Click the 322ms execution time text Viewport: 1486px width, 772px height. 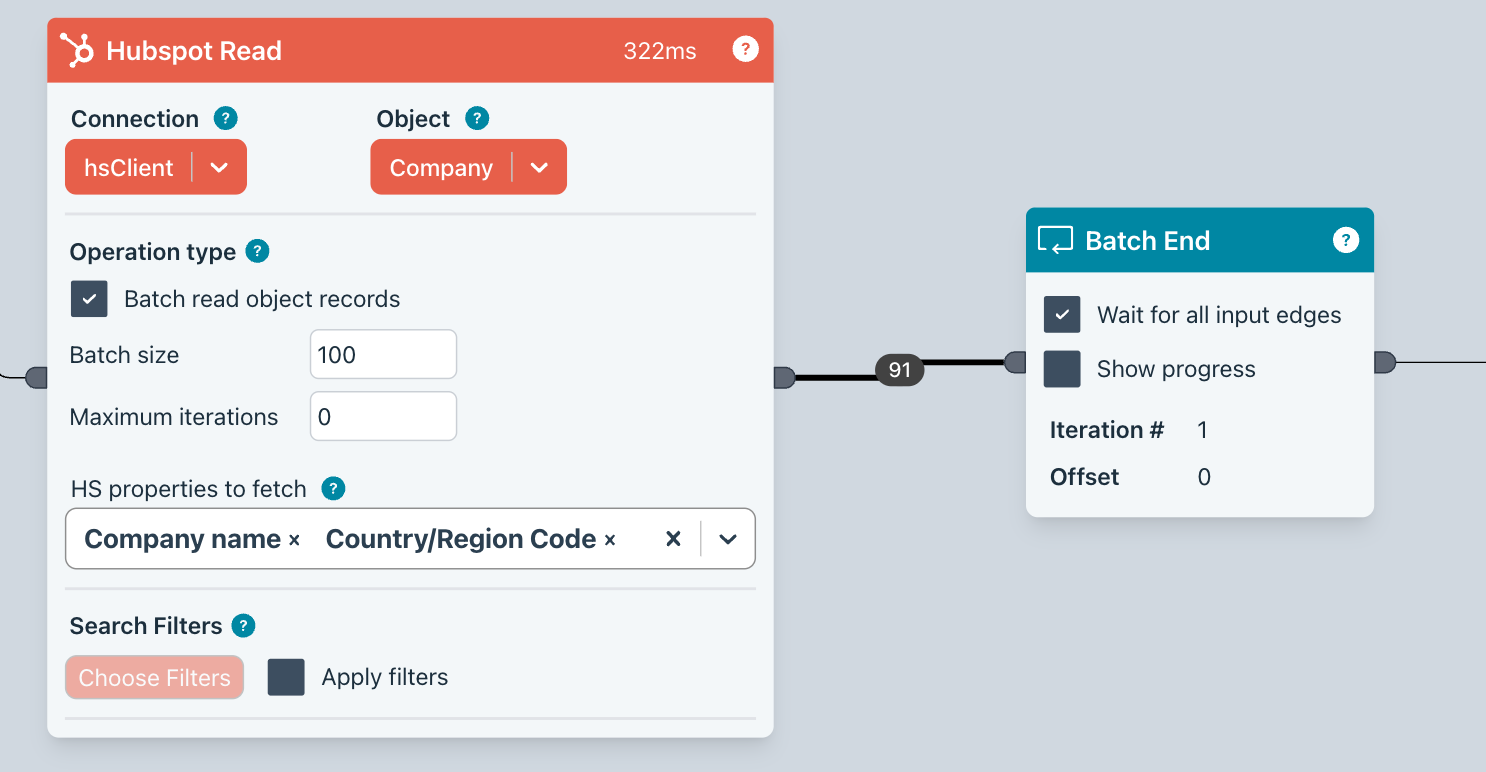[x=660, y=51]
